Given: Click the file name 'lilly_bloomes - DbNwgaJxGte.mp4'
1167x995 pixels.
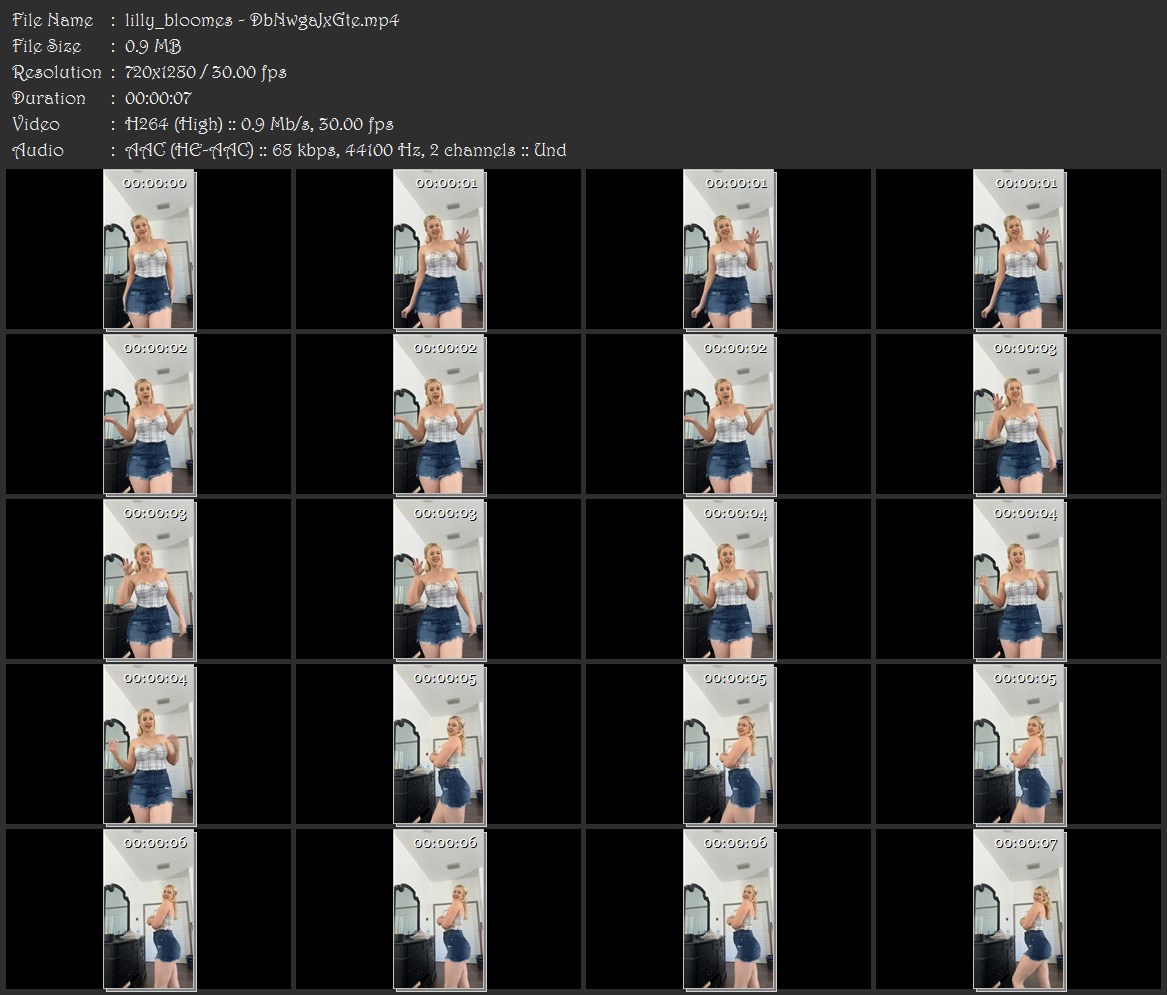Looking at the screenshot, I should click(x=262, y=20).
